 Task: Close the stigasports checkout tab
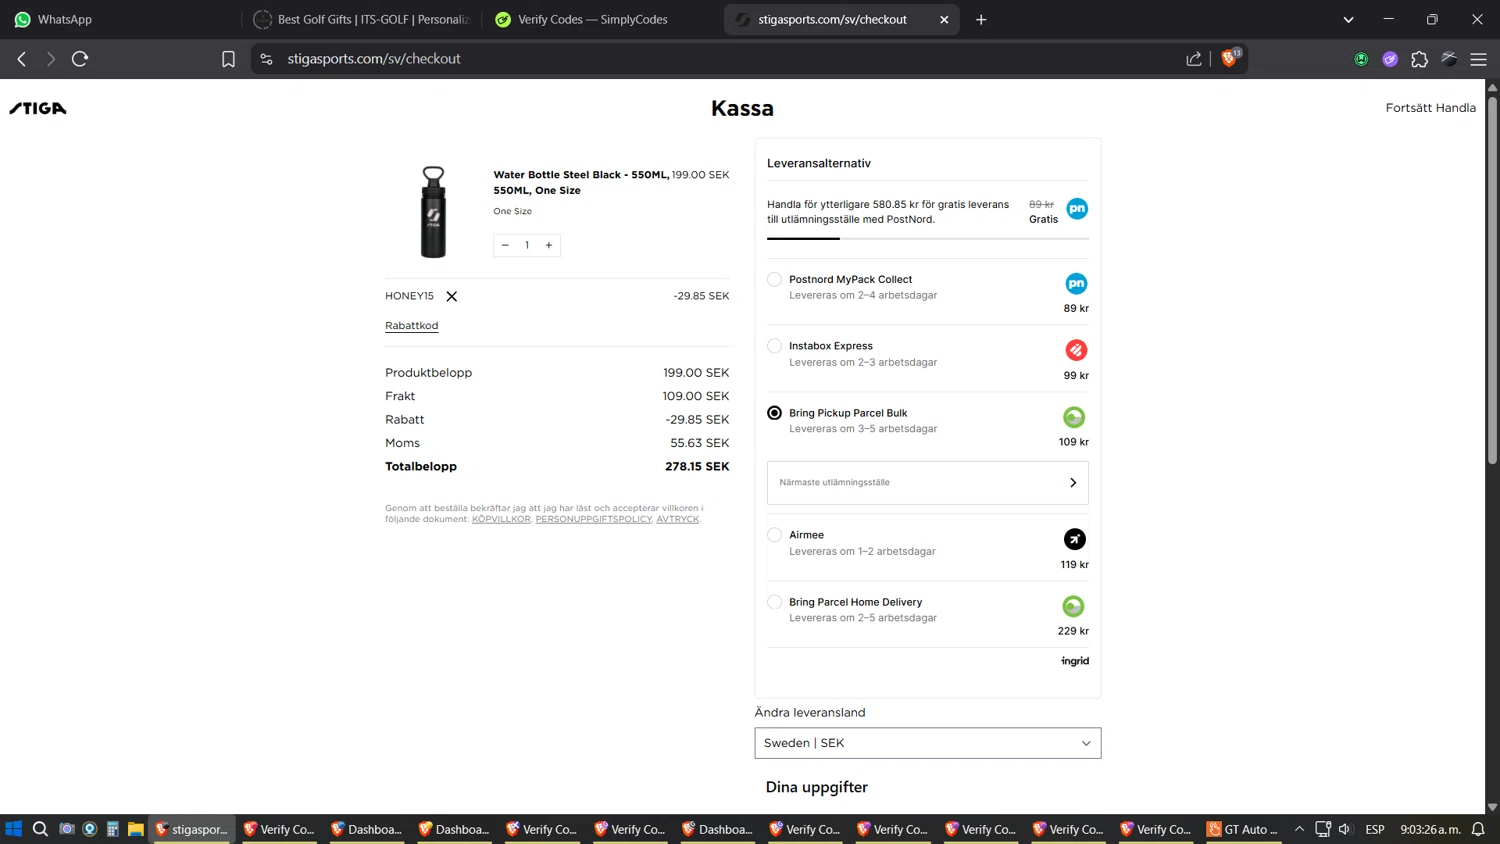point(944,19)
